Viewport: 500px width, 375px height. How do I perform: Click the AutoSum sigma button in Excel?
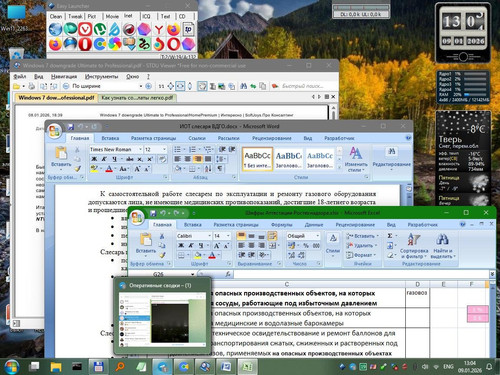tap(390, 236)
